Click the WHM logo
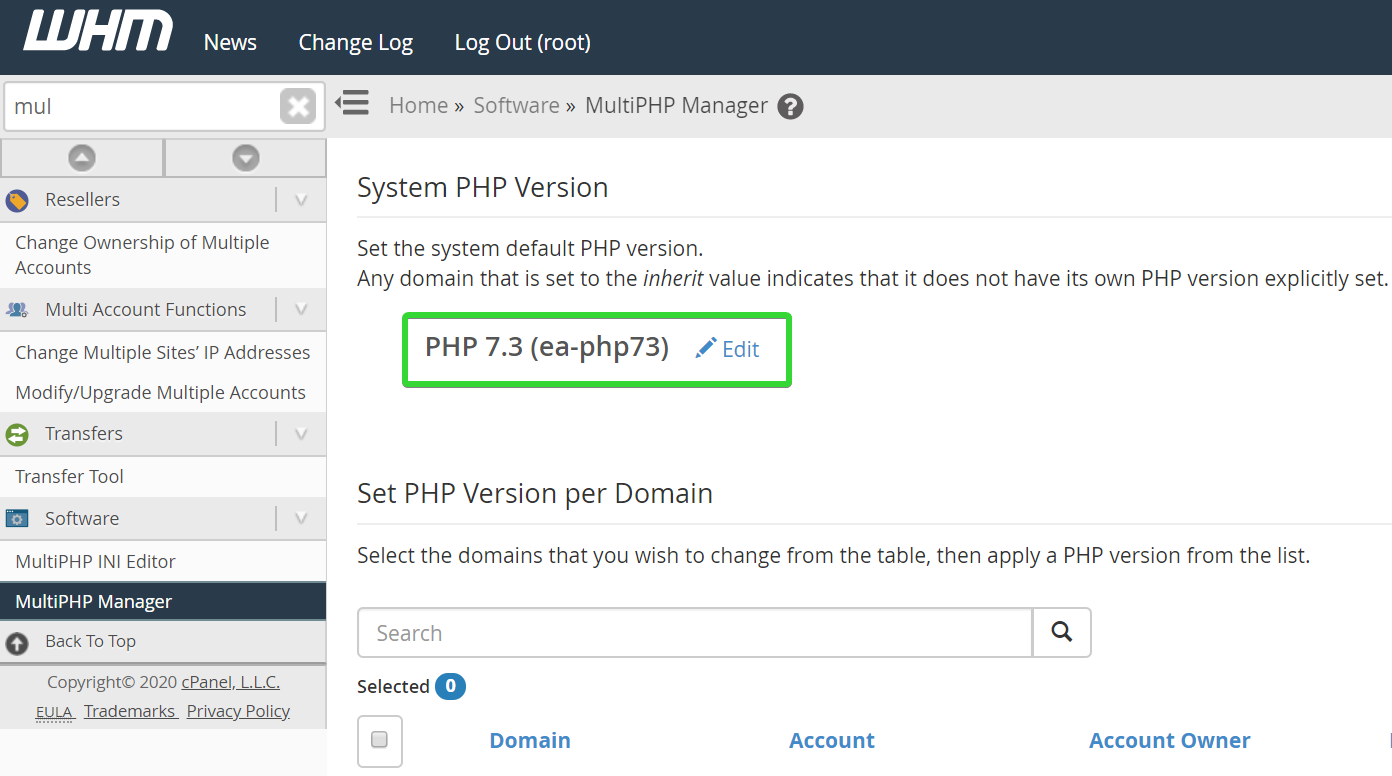Viewport: 1392px width, 776px height. 98,32
